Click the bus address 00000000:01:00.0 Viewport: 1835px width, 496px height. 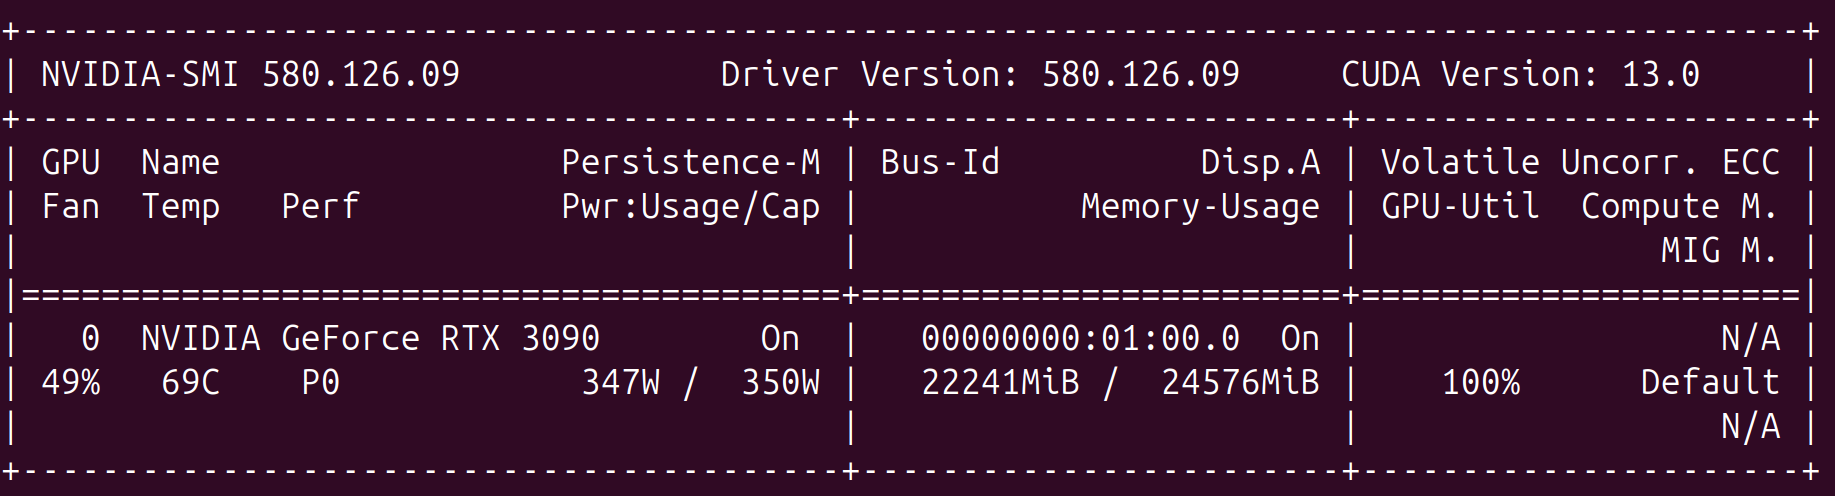[1080, 339]
